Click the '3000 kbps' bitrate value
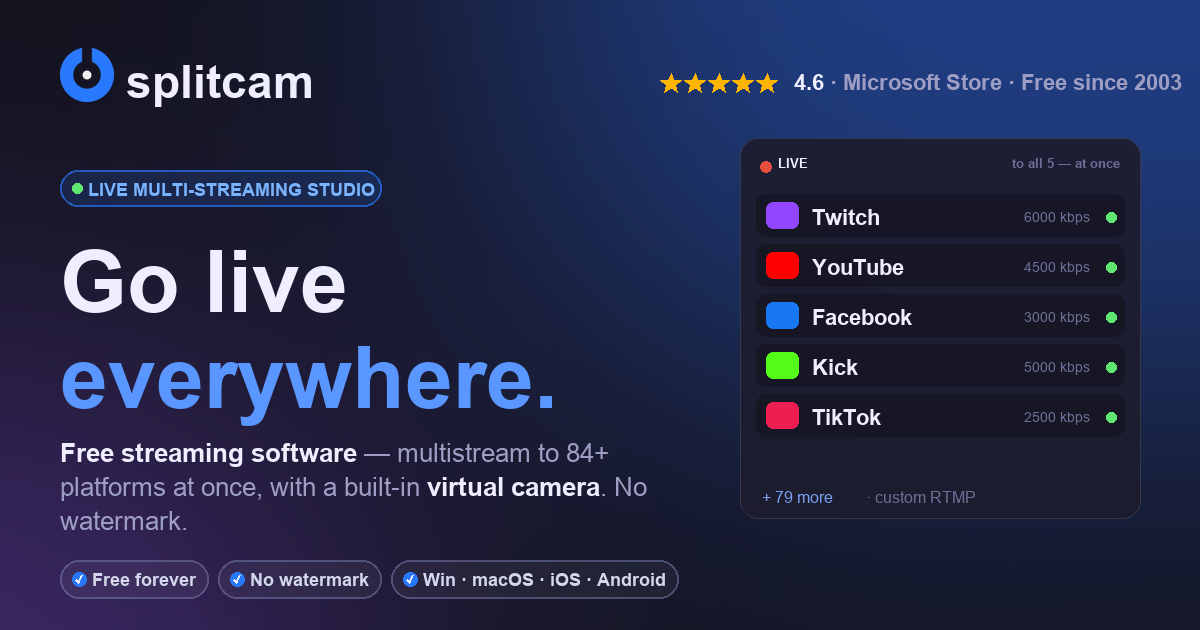 (x=1057, y=317)
